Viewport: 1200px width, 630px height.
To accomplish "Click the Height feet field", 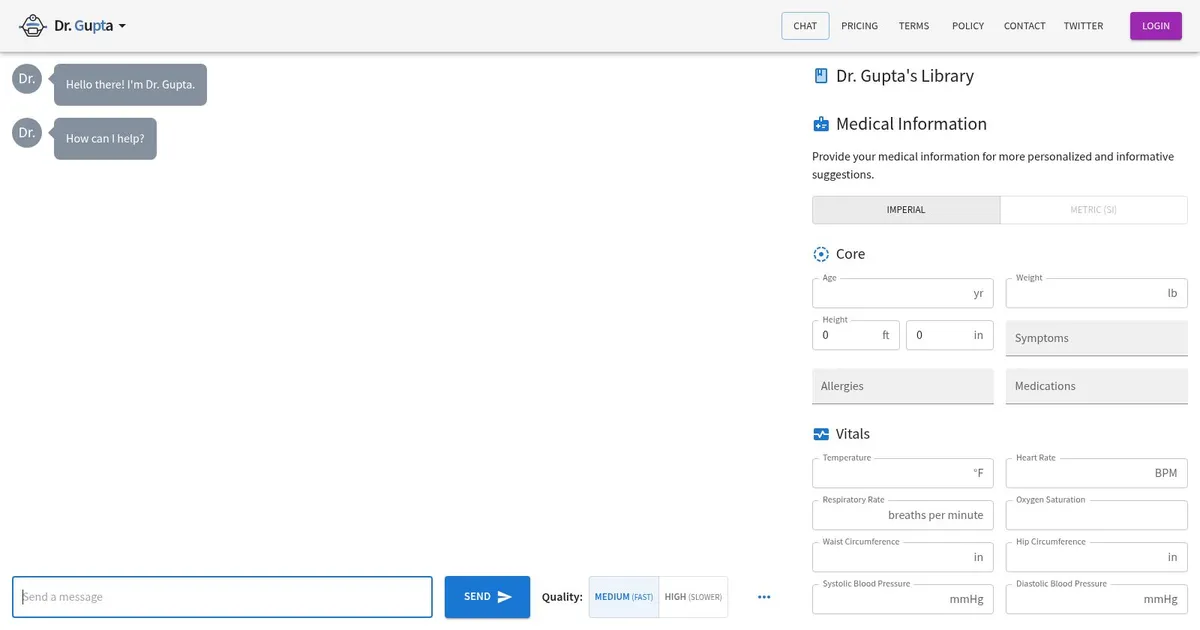I will click(x=856, y=335).
